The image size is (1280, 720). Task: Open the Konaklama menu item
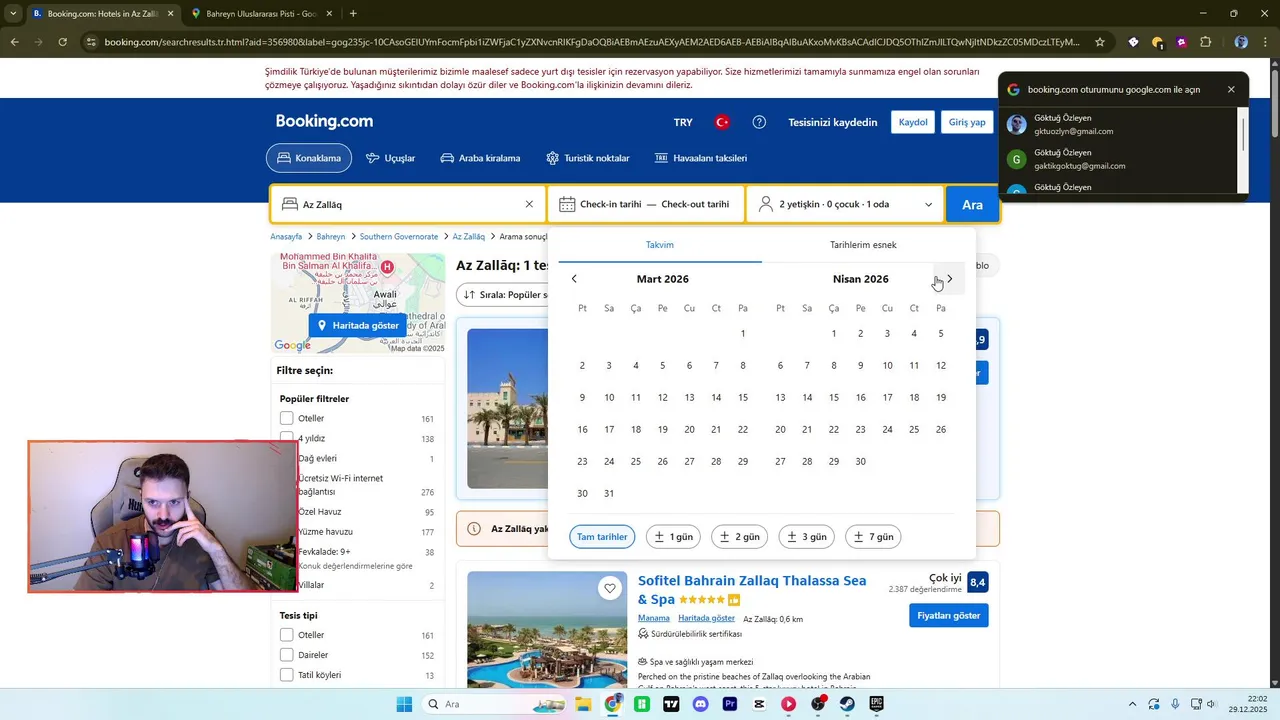[x=309, y=158]
